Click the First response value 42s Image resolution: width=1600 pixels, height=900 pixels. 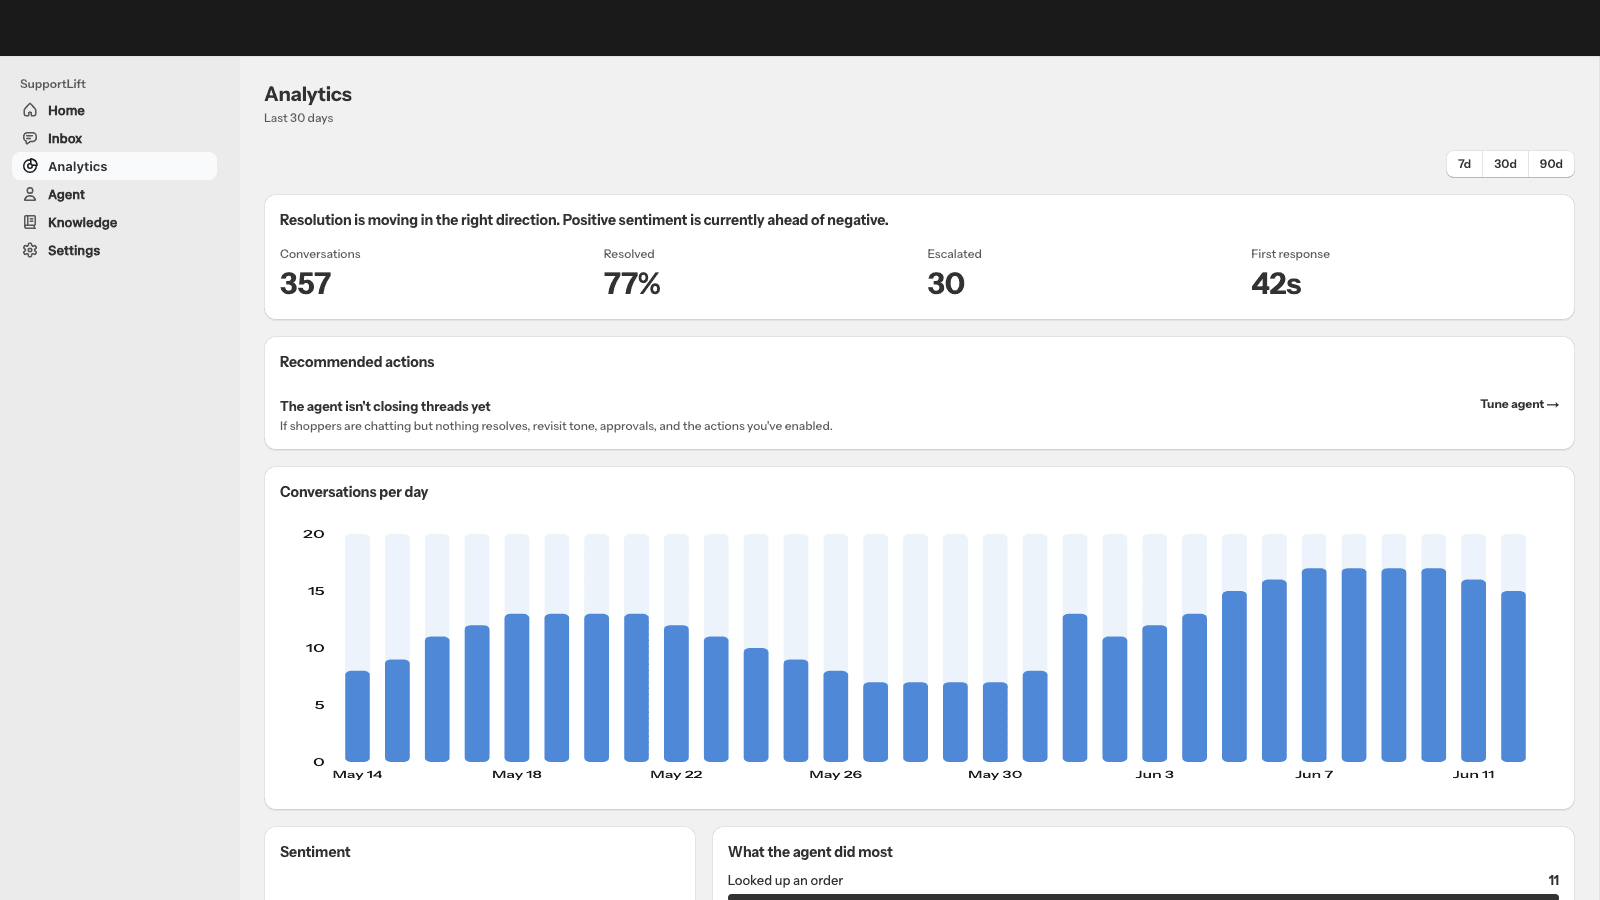coord(1276,284)
